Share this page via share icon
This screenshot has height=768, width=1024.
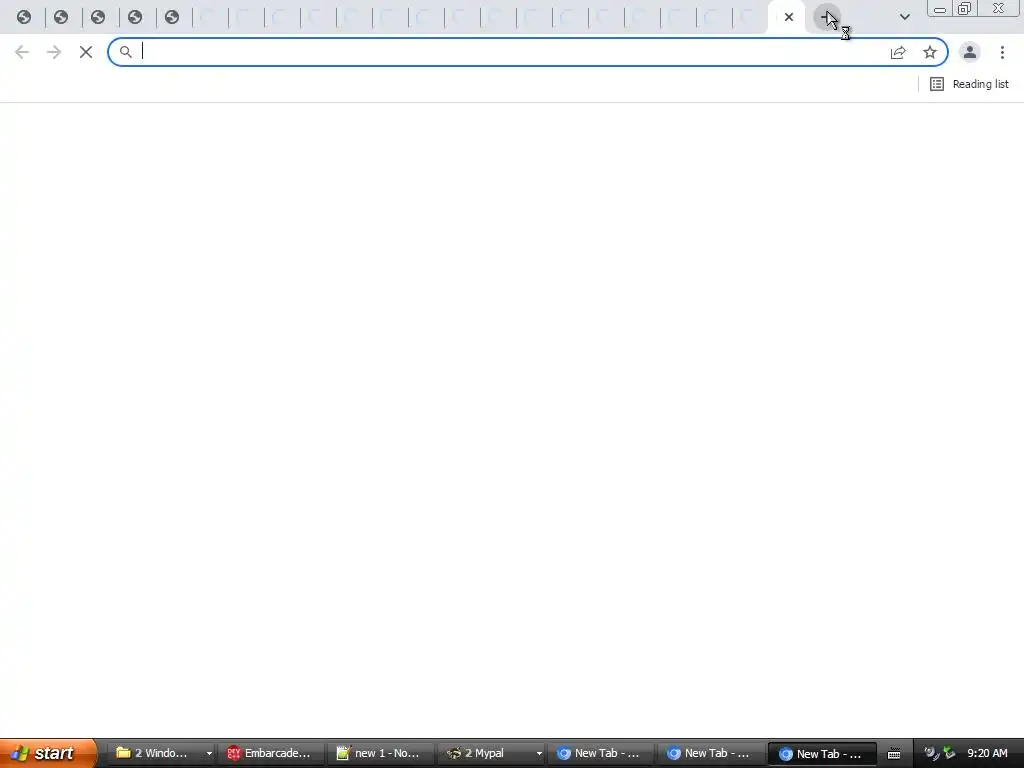point(898,52)
